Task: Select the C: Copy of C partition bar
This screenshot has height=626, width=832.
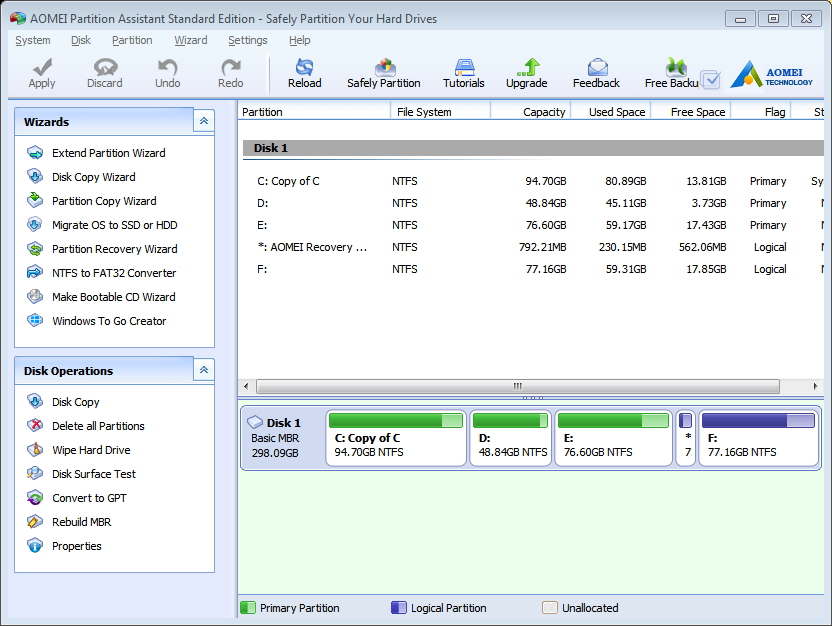Action: (x=396, y=438)
